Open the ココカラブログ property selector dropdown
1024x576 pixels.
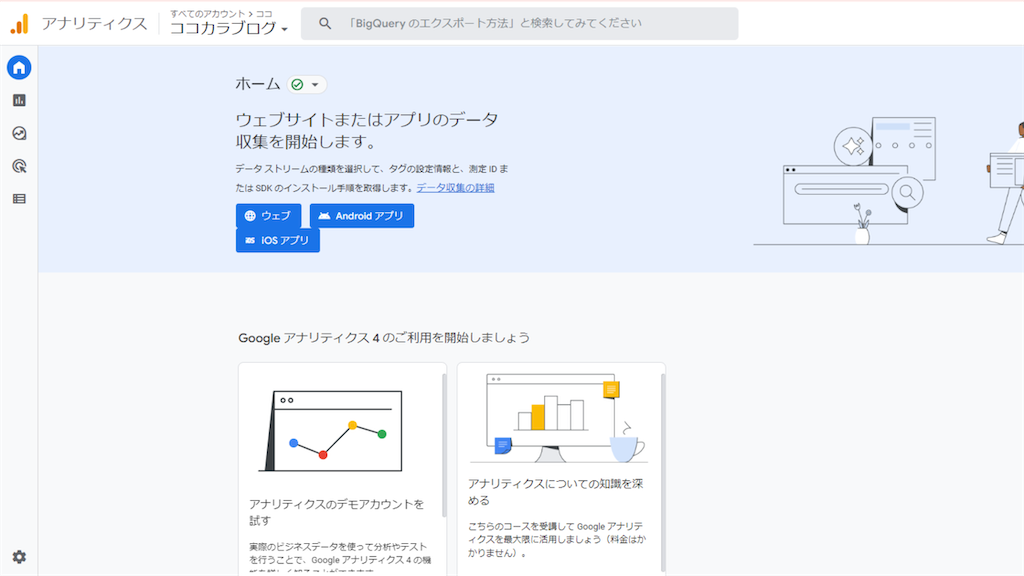tap(229, 28)
